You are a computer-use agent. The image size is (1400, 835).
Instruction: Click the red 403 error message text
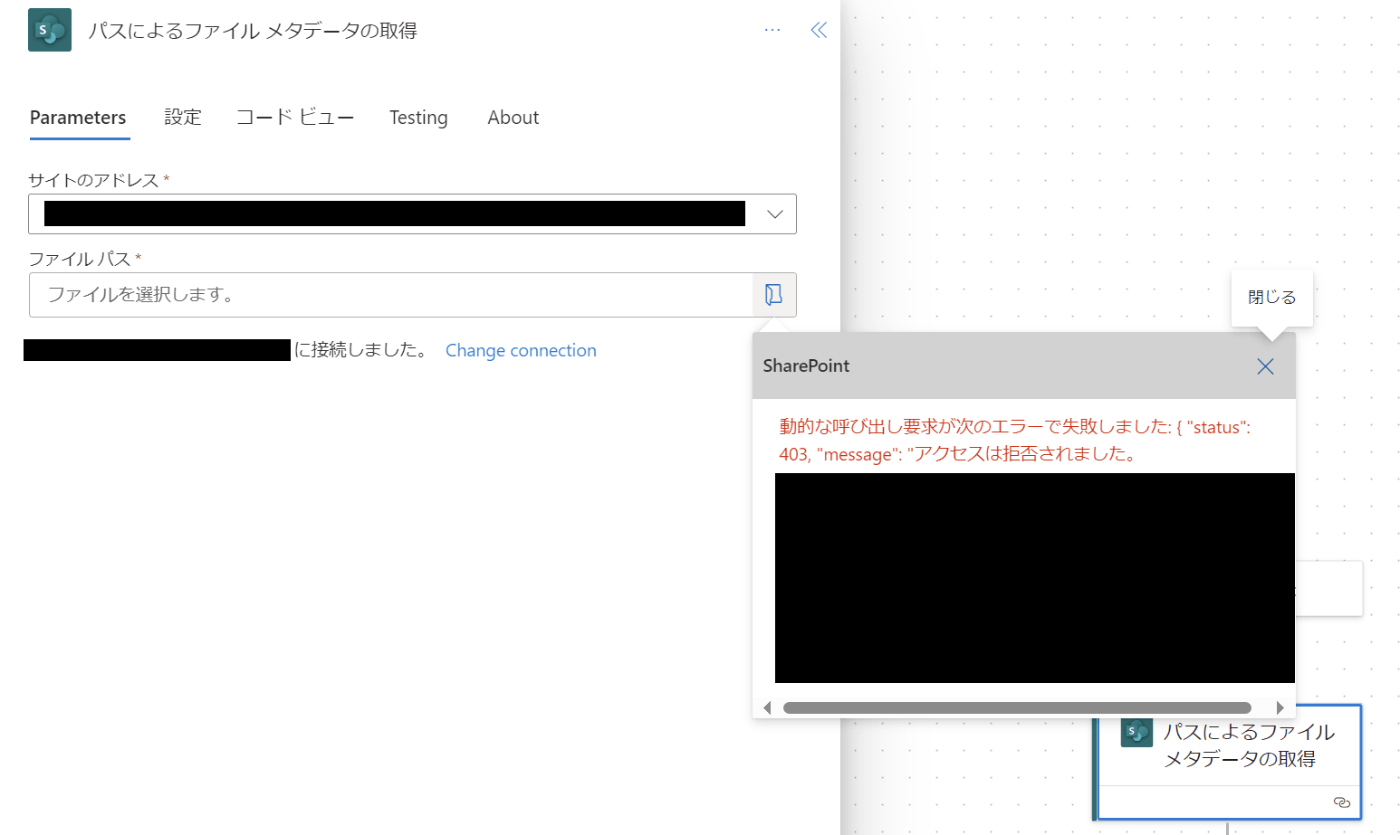(x=1015, y=441)
